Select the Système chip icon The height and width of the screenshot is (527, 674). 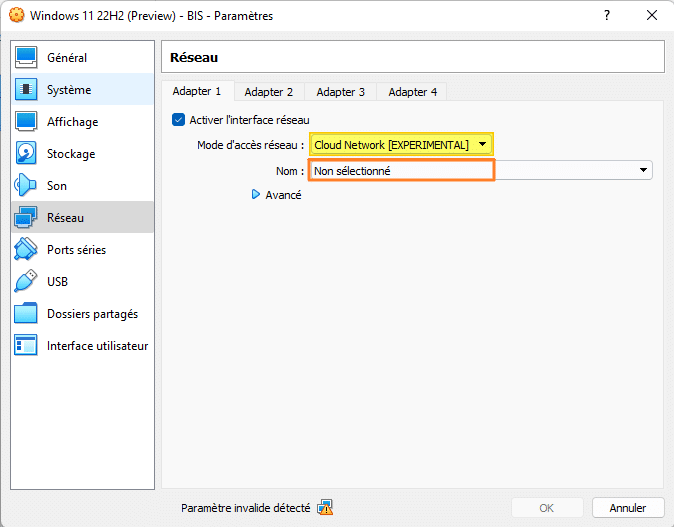click(x=26, y=89)
